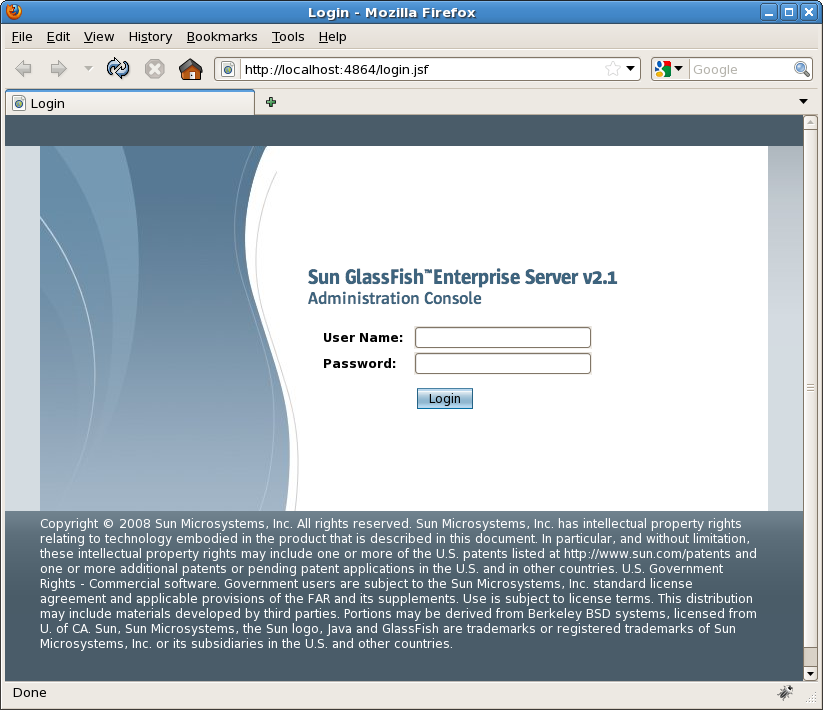
Task: Click the 'Password:' label
Action: [x=360, y=364]
